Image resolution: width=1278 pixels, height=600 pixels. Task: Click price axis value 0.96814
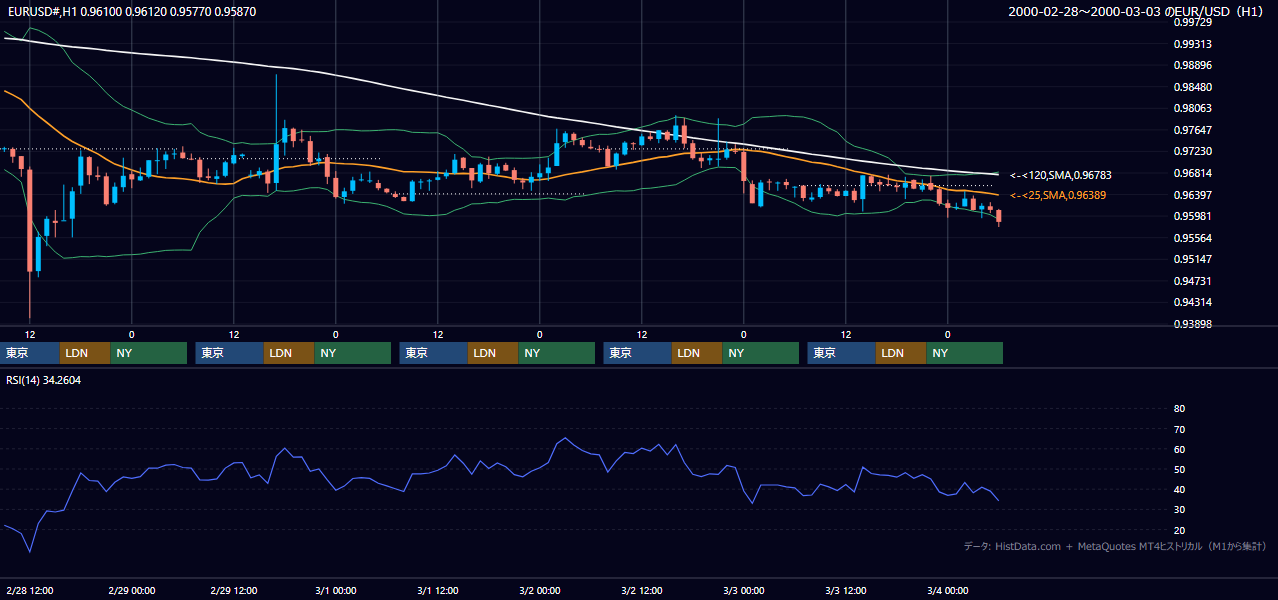(1193, 173)
